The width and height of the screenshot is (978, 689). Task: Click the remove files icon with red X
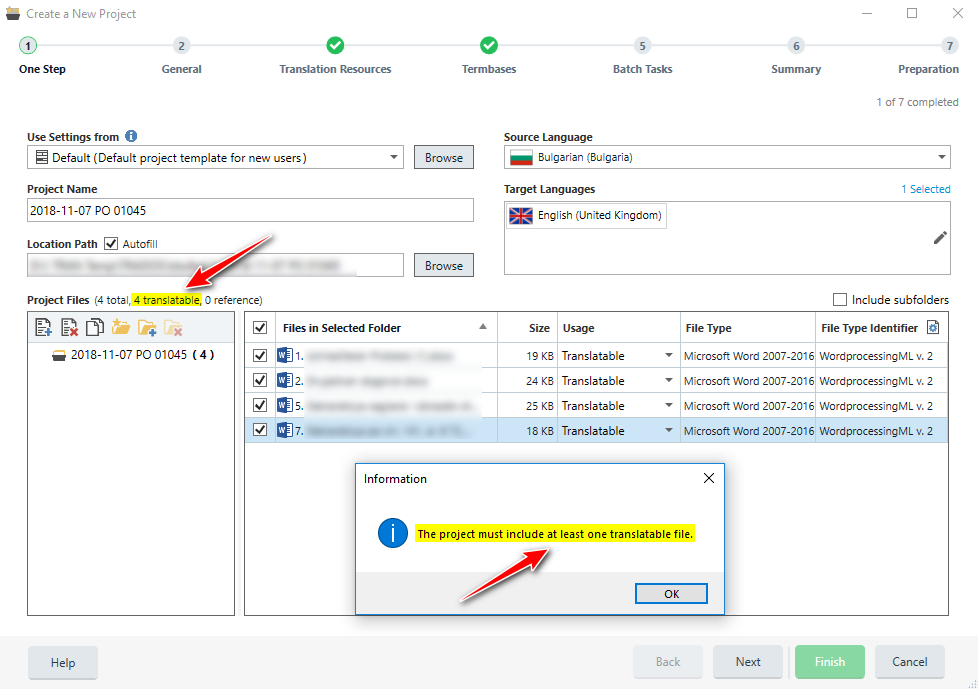click(x=69, y=327)
